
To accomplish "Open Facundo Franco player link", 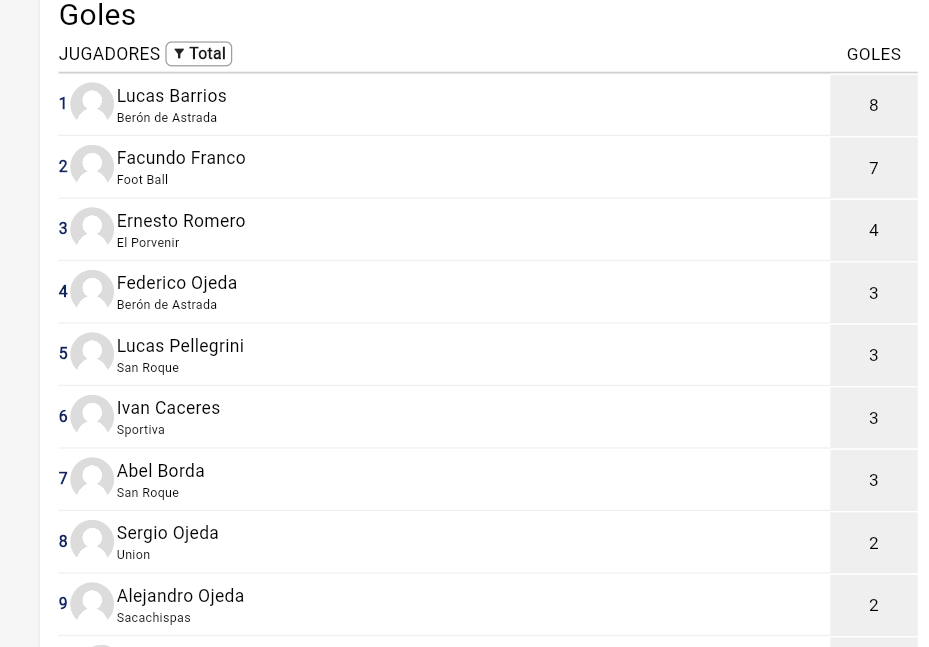I will point(180,158).
